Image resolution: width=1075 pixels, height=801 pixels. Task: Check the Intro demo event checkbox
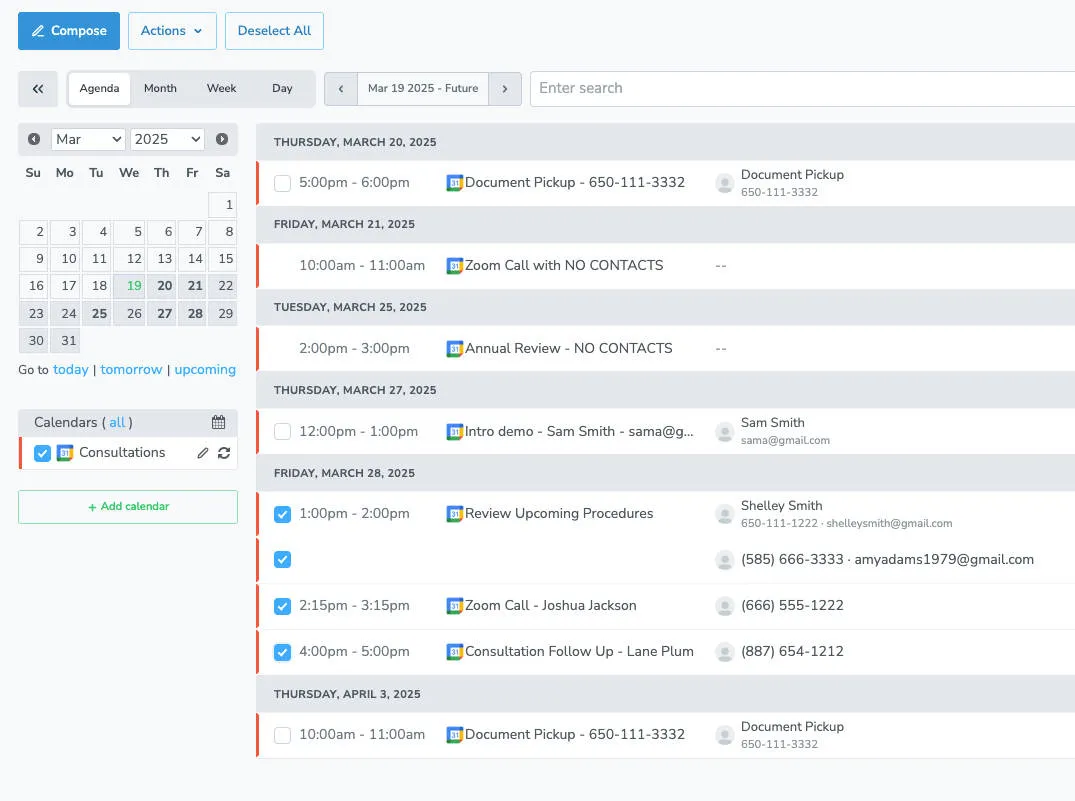point(281,430)
